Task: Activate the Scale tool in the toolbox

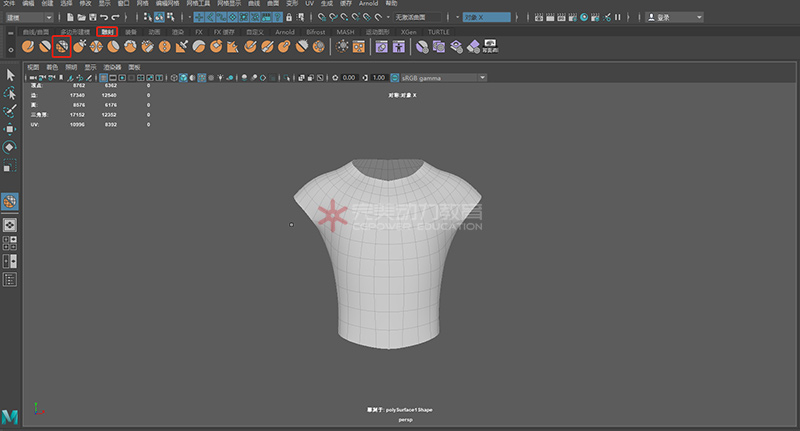Action: pos(10,165)
